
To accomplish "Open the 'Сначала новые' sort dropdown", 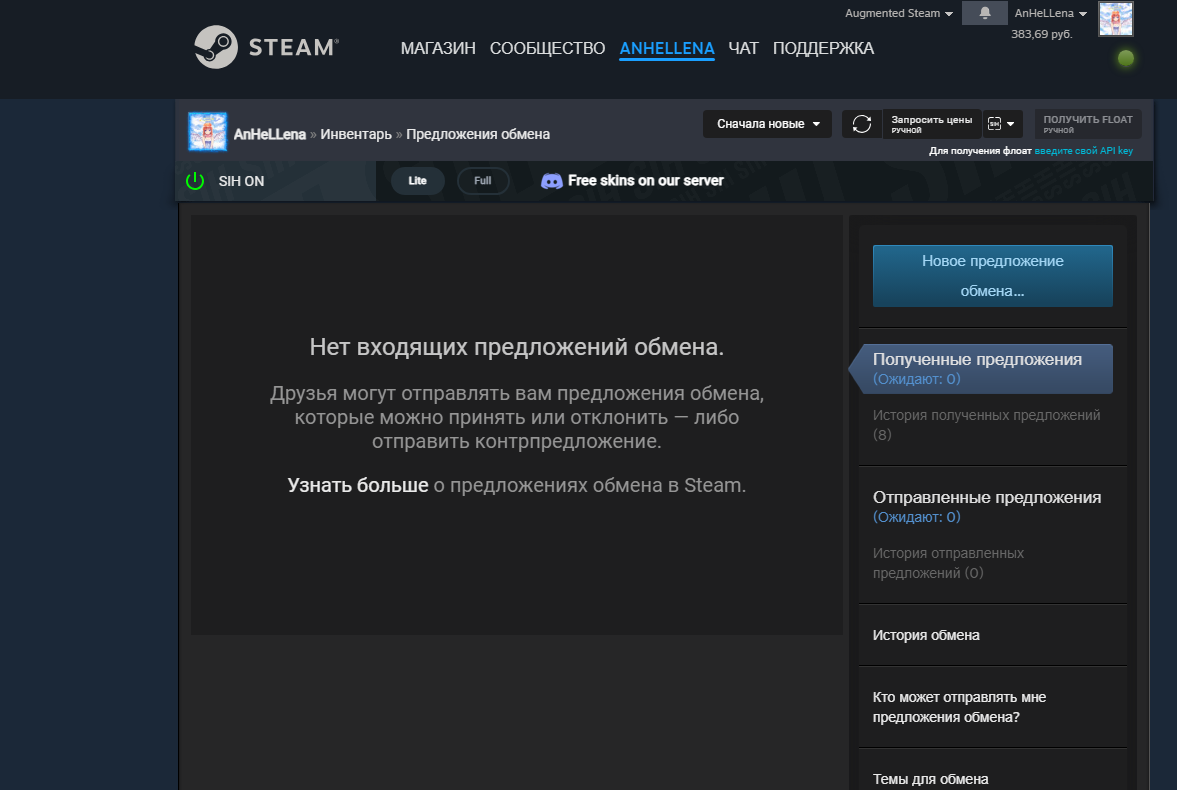I will pyautogui.click(x=767, y=124).
